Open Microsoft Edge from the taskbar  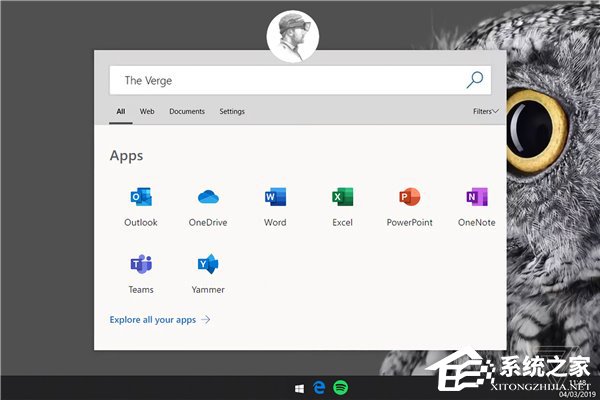319,388
